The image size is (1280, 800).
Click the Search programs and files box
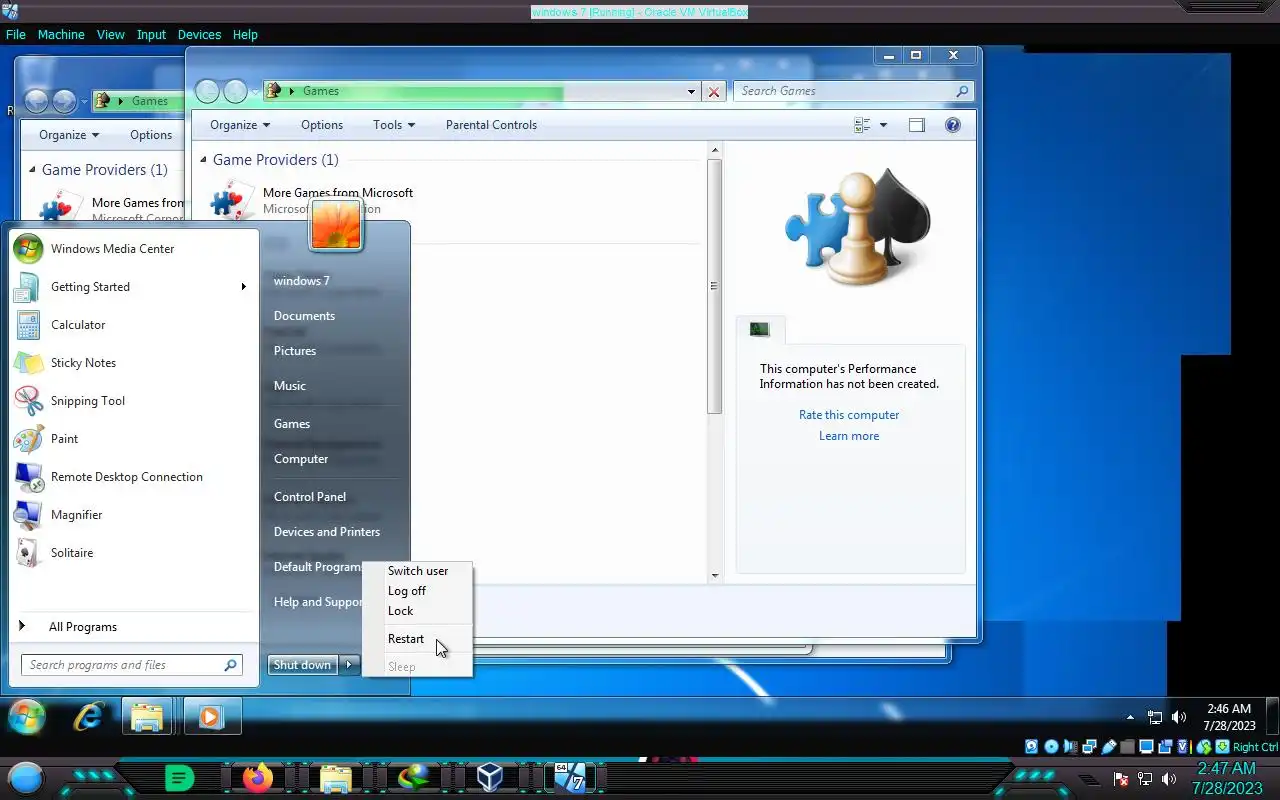pos(131,665)
